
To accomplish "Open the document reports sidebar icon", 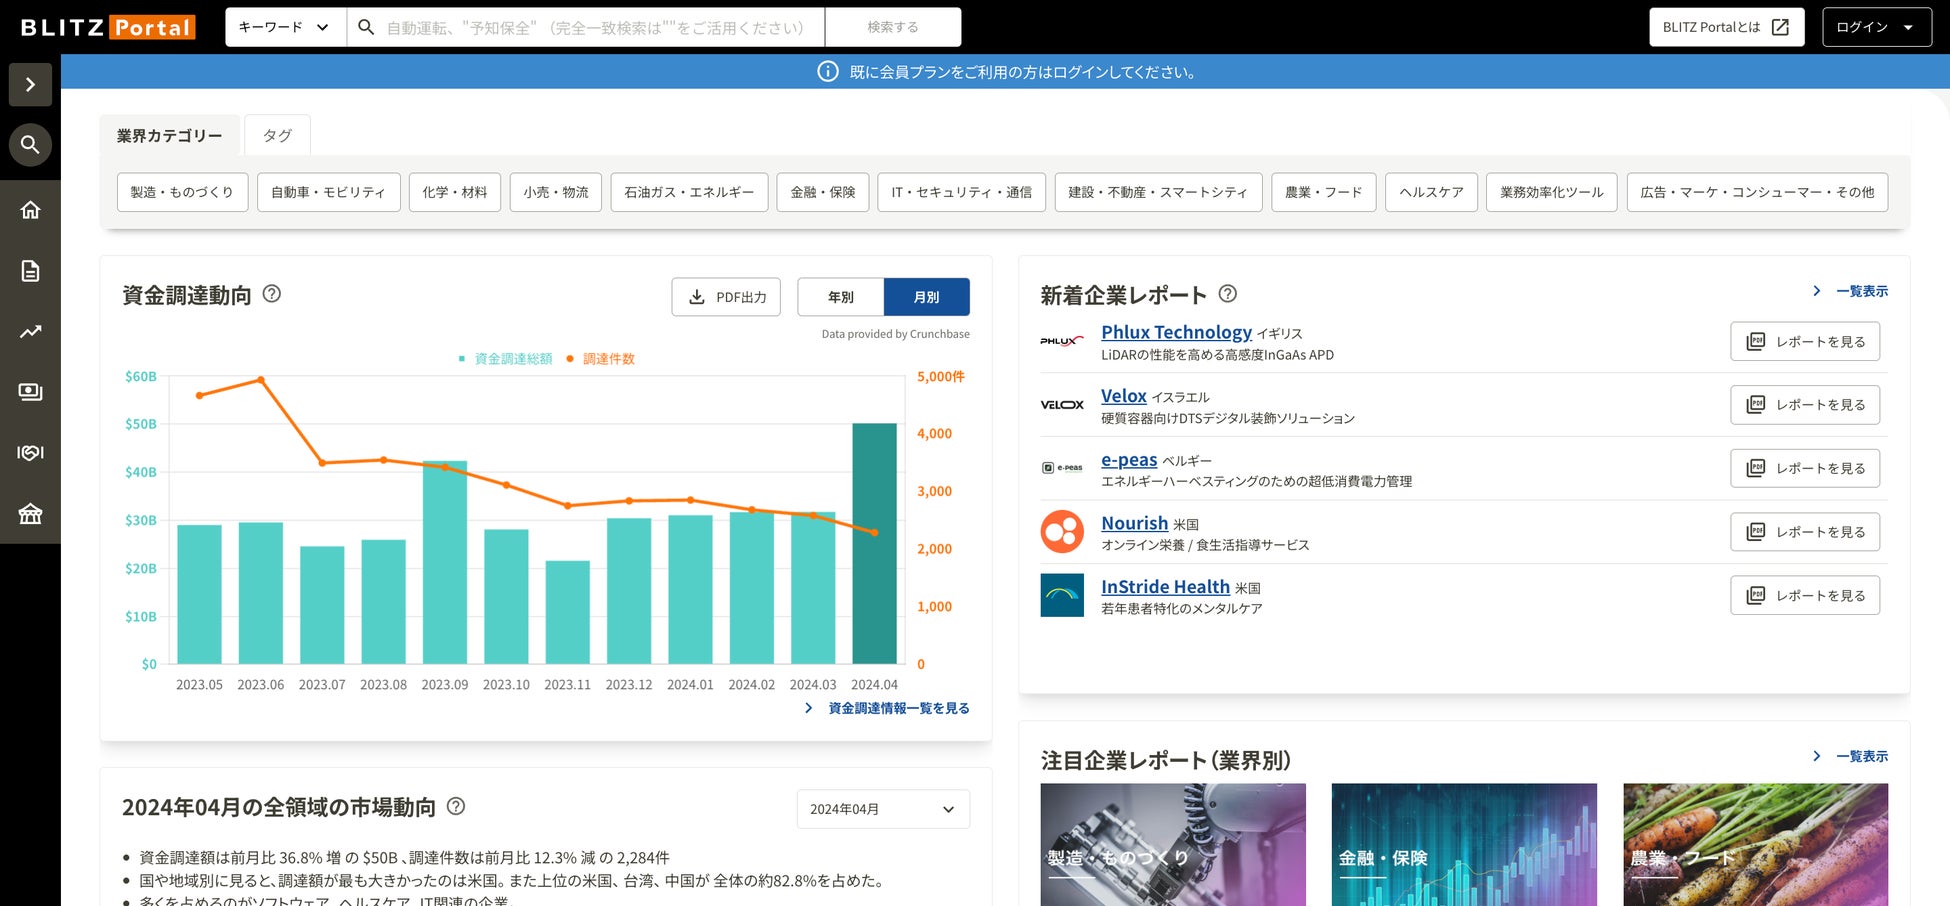I will tap(30, 271).
